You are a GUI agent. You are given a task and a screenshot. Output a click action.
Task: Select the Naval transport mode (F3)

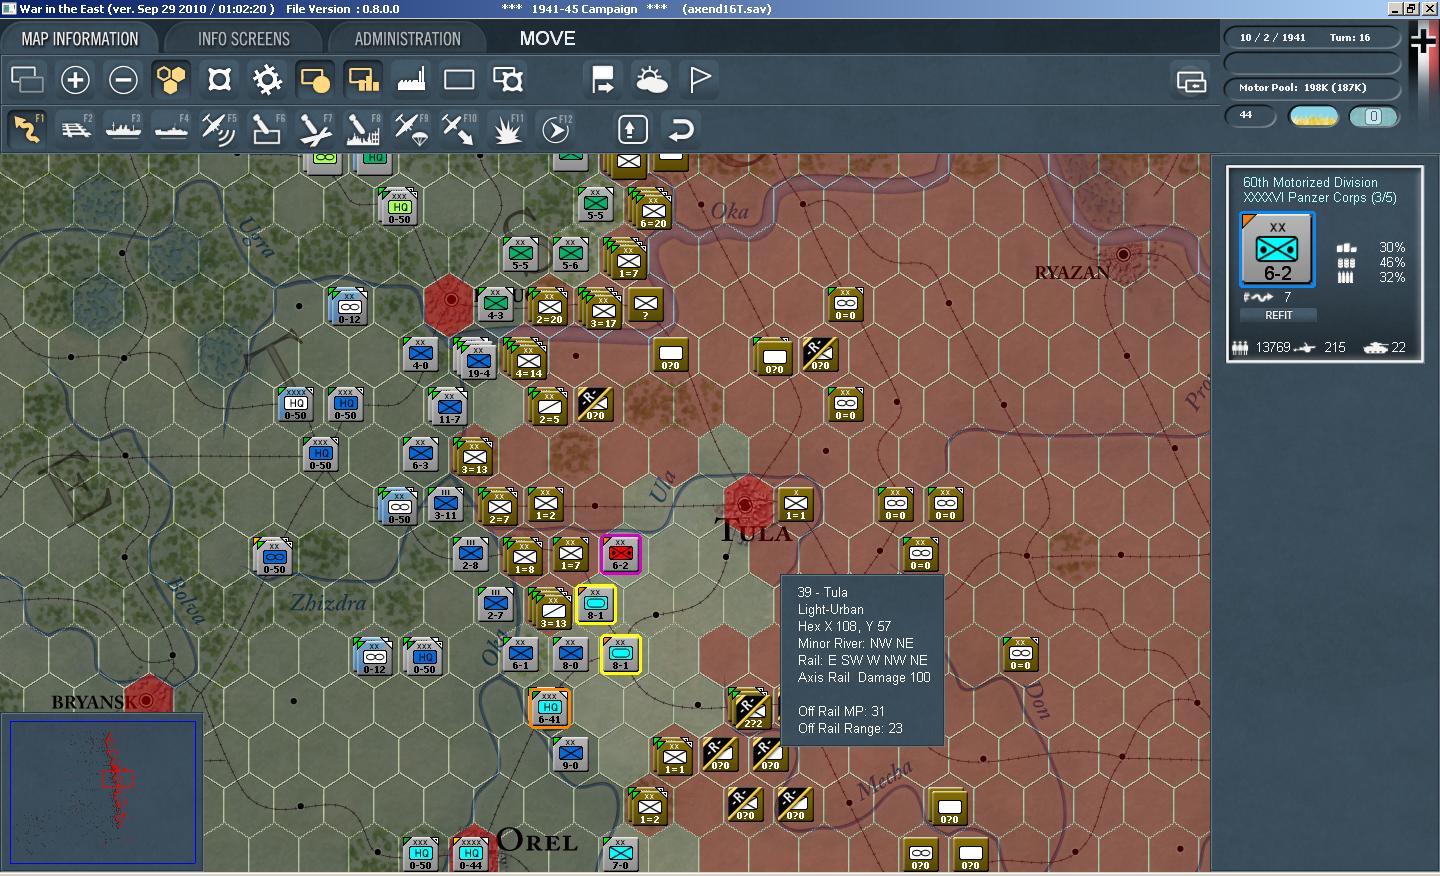click(124, 129)
